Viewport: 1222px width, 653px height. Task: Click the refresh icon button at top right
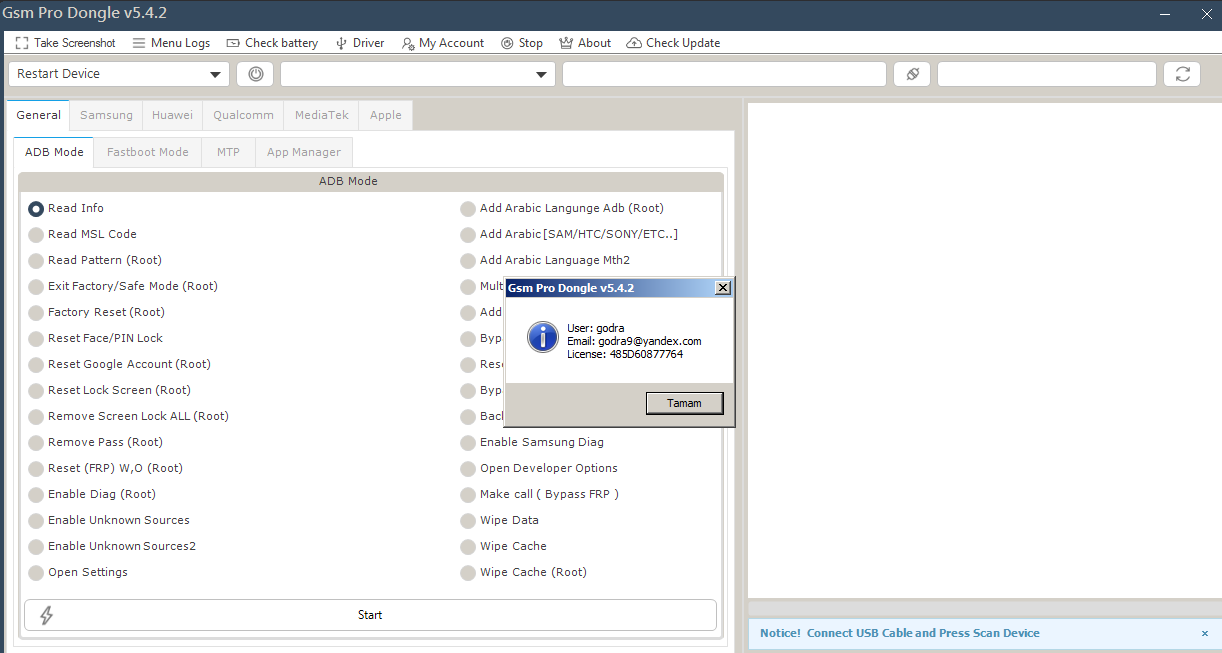[1183, 74]
